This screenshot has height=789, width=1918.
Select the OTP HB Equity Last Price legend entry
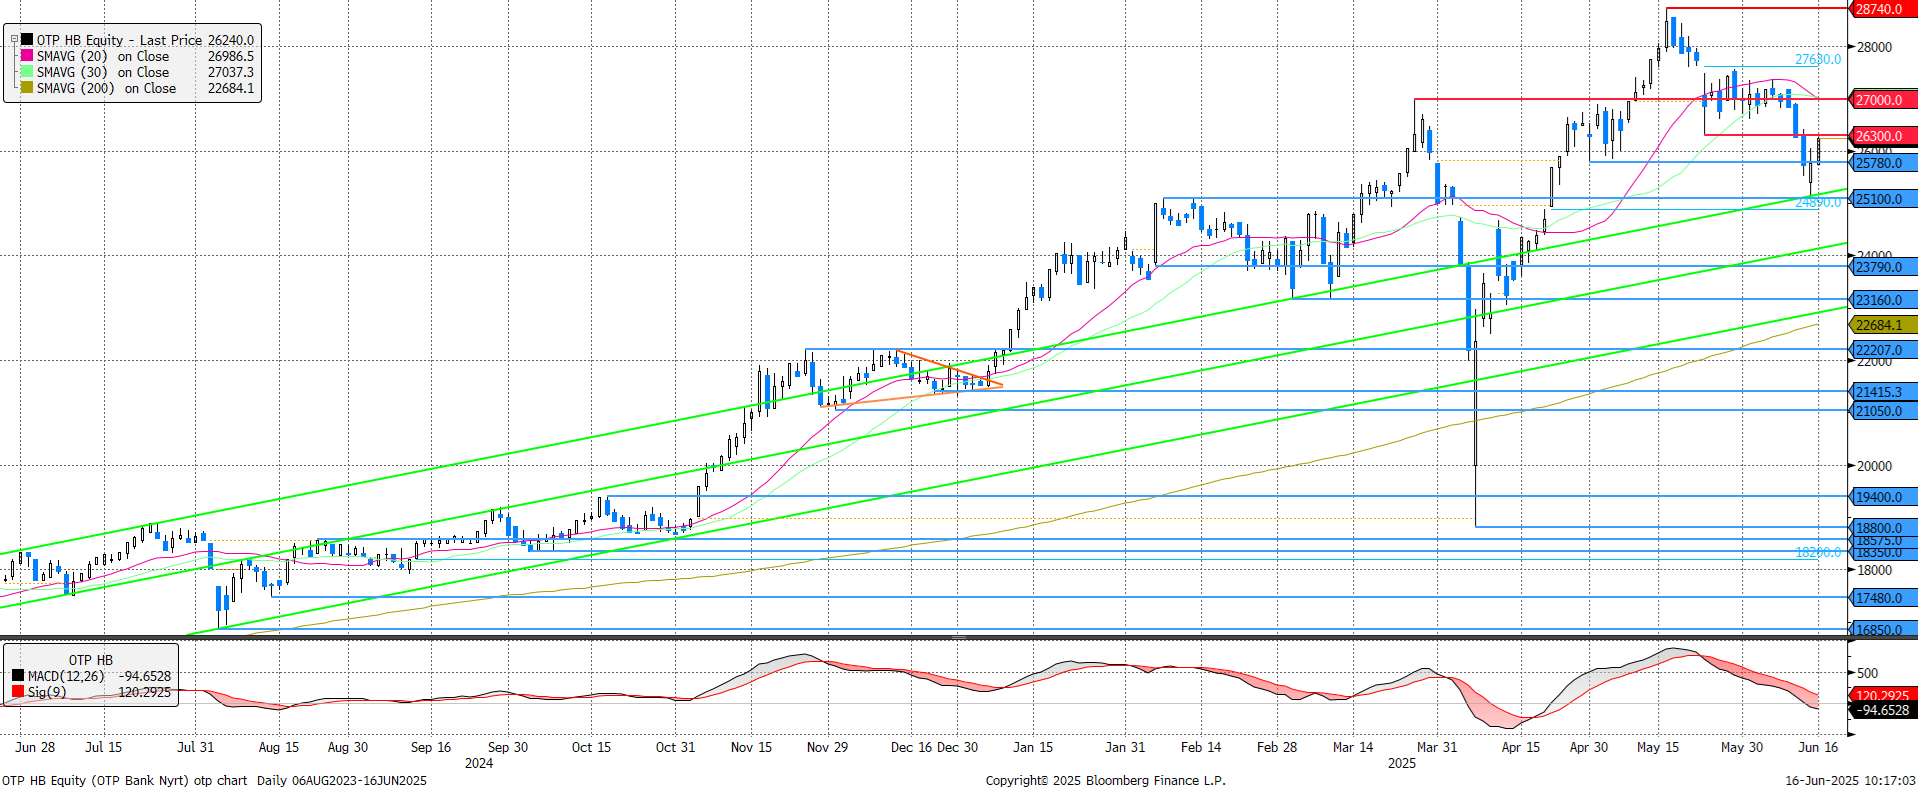[145, 40]
